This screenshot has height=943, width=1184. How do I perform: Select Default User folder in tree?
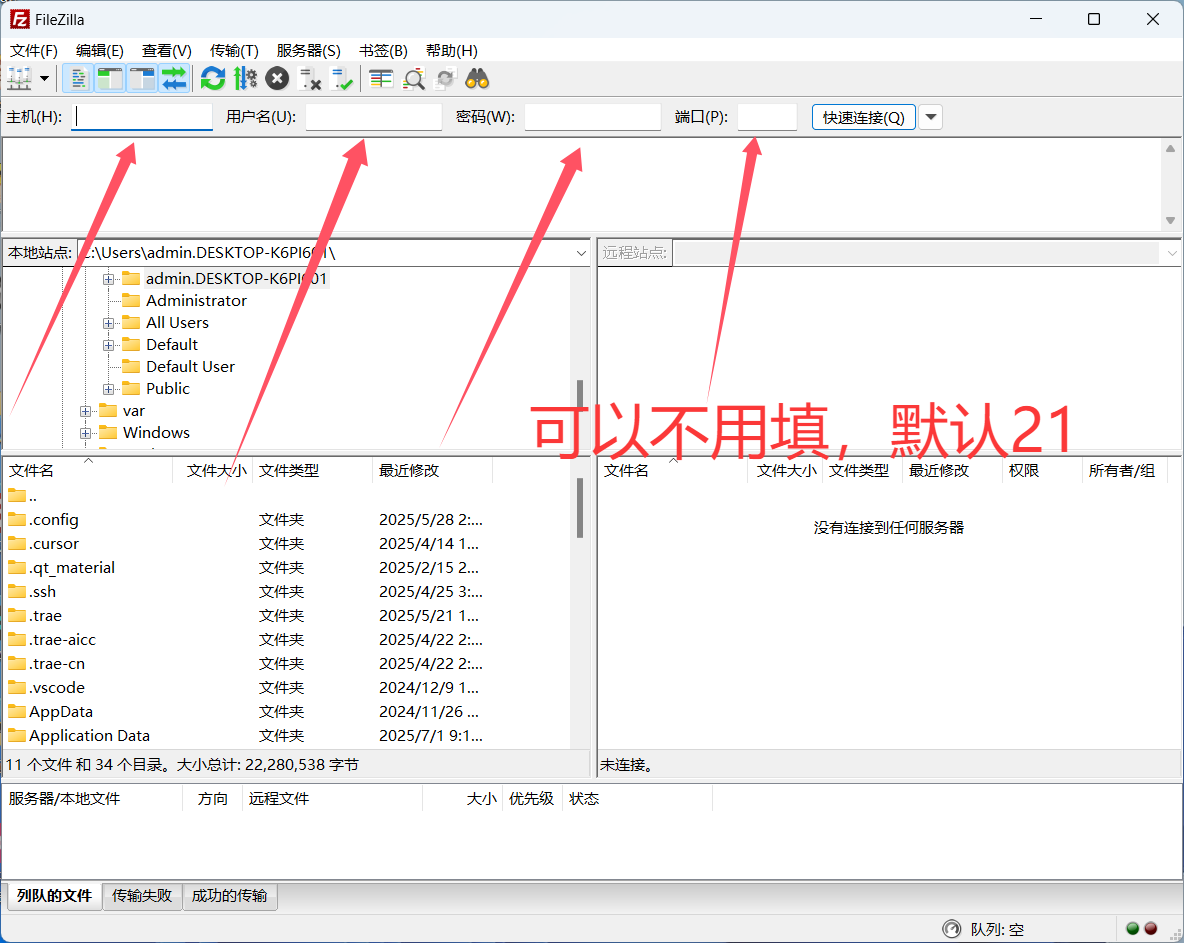click(x=190, y=366)
